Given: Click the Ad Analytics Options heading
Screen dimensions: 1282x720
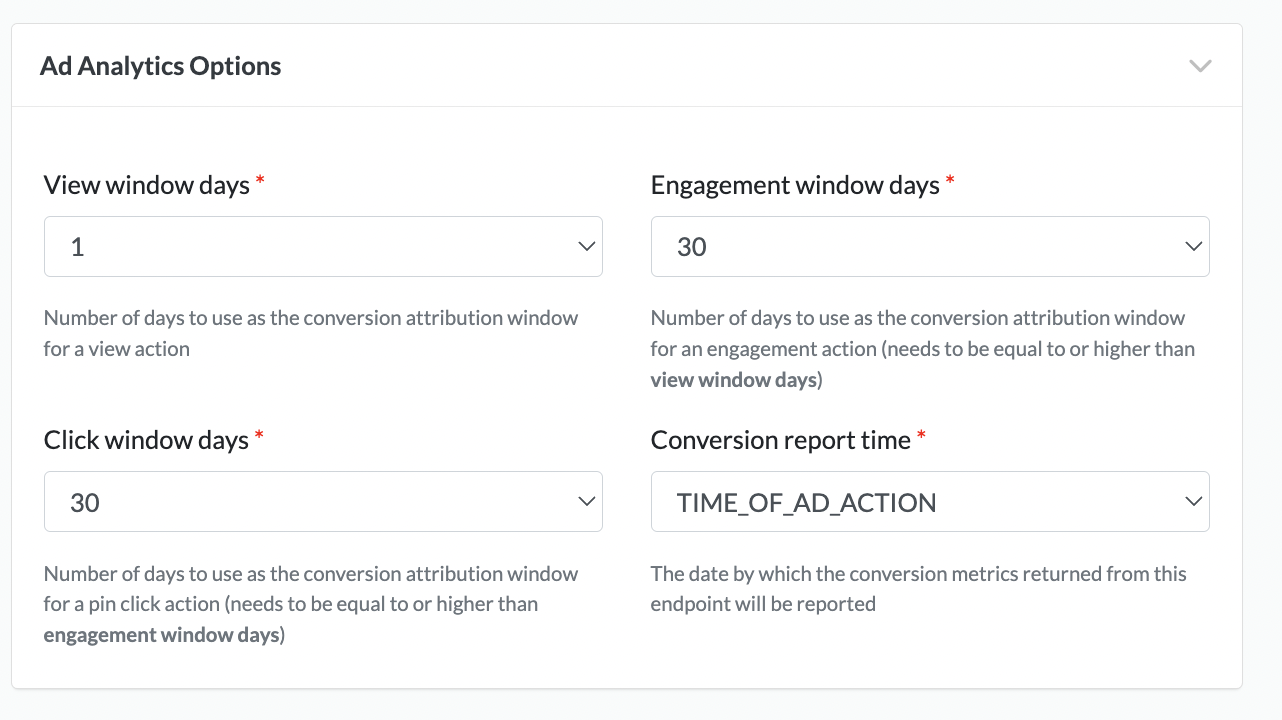Looking at the screenshot, I should click(161, 66).
